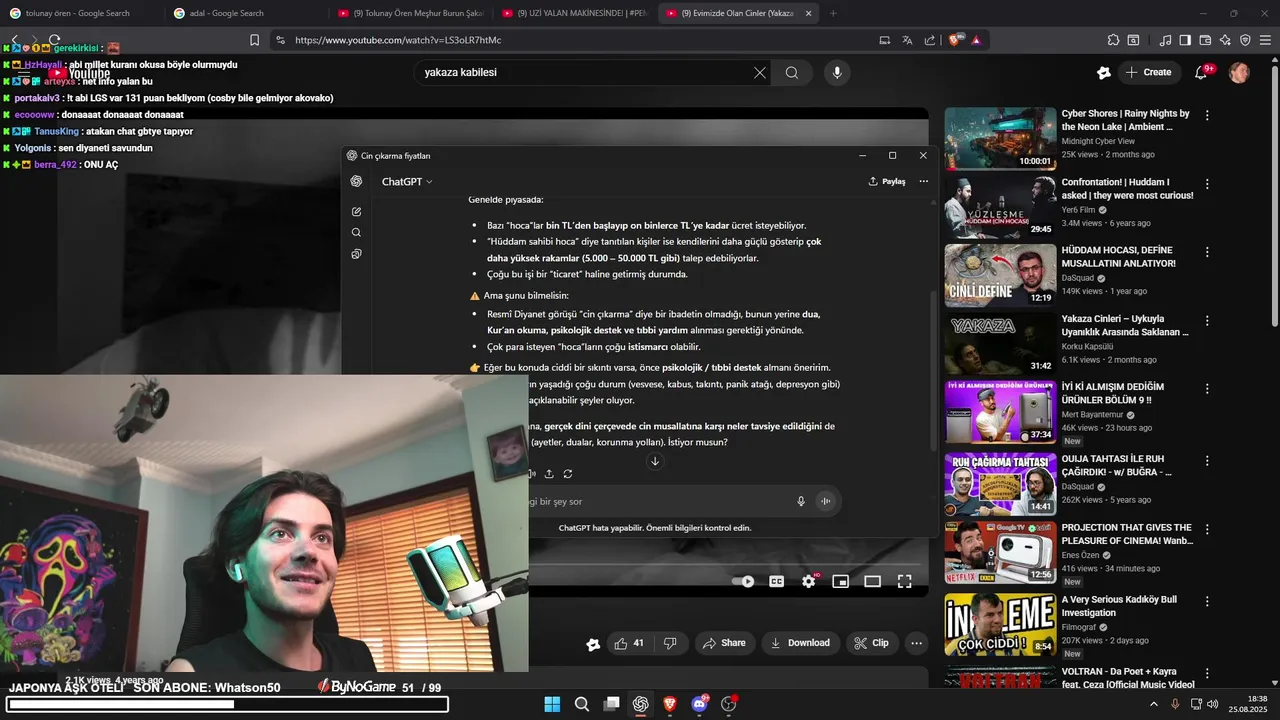The height and width of the screenshot is (720, 1280).
Task: Click the ChatGPT response share-upload icon
Action: coord(549,474)
